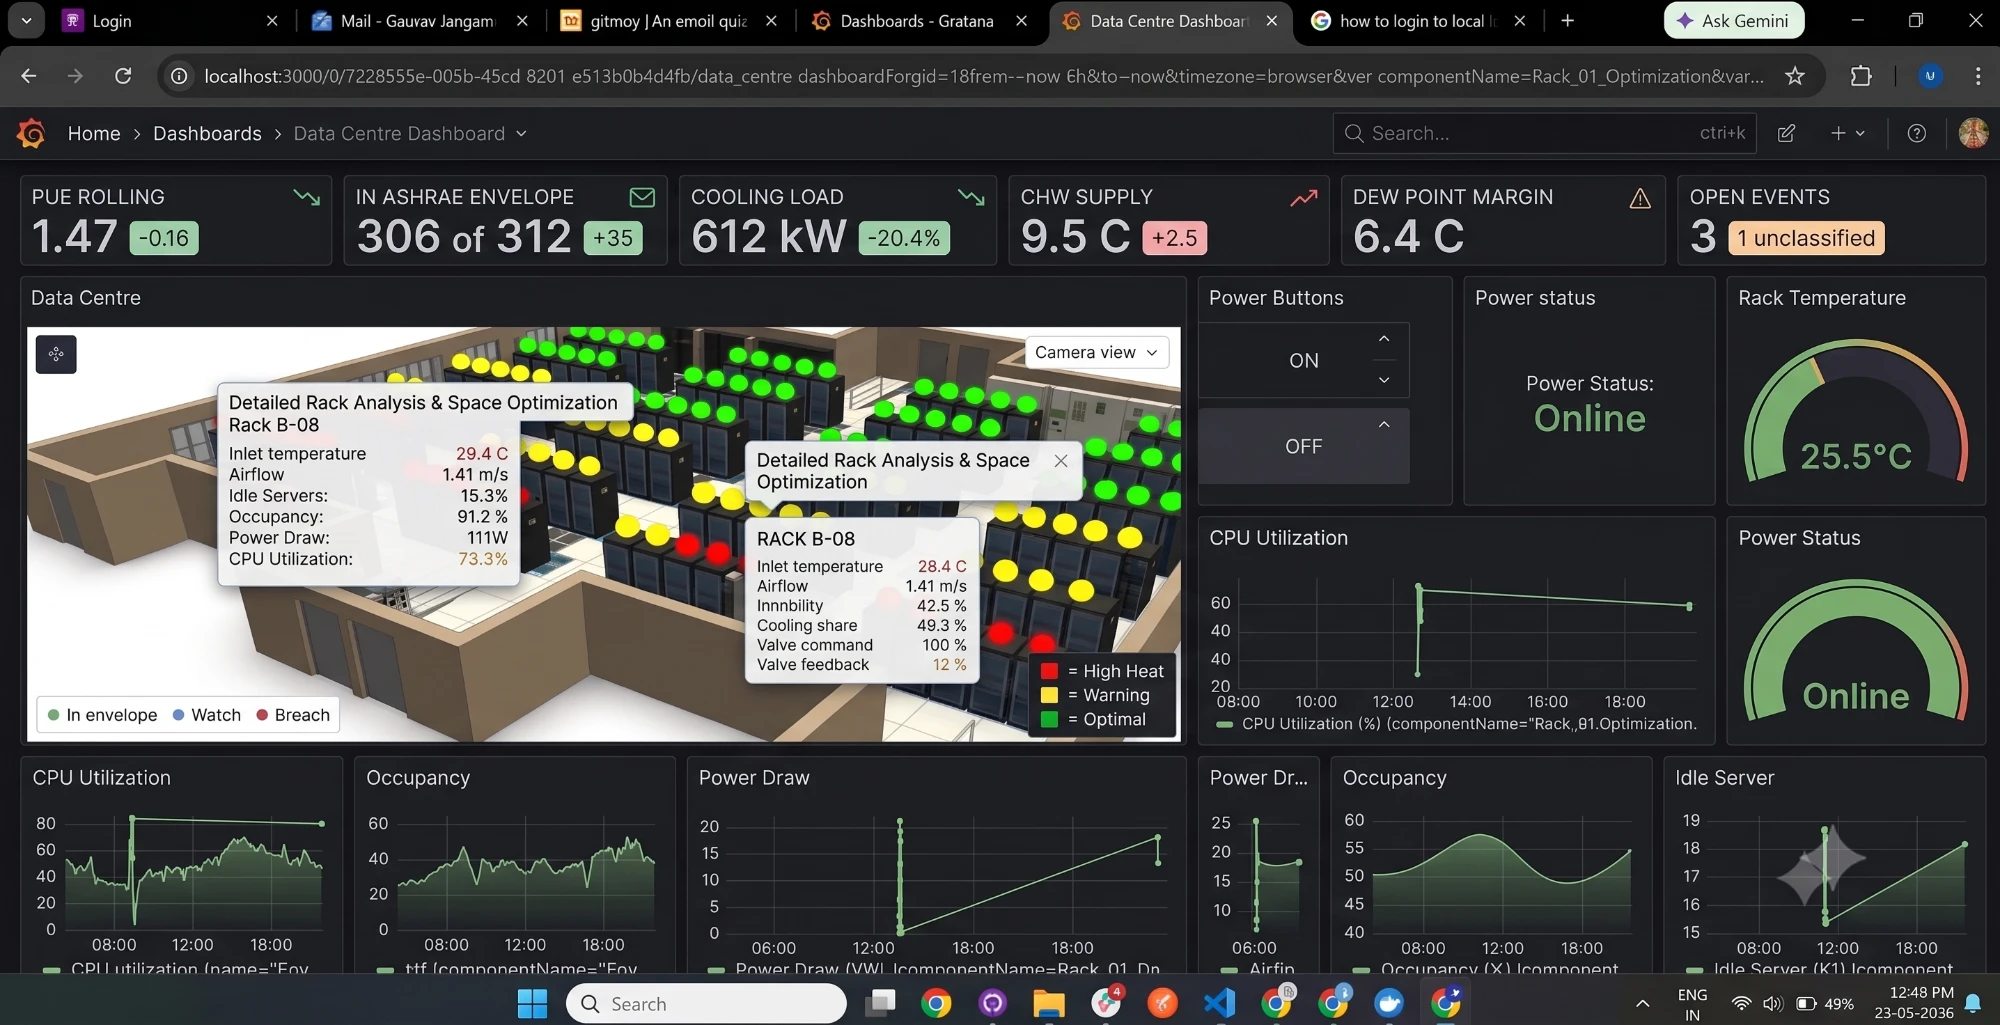Open the user profile avatar
This screenshot has width=2000, height=1025.
[x=1973, y=133]
